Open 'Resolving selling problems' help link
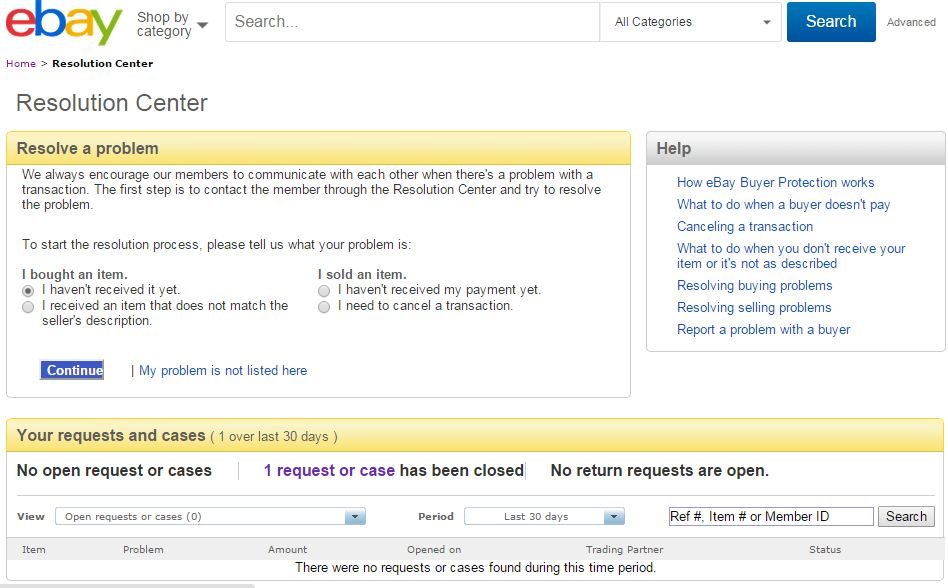 pyautogui.click(x=754, y=308)
